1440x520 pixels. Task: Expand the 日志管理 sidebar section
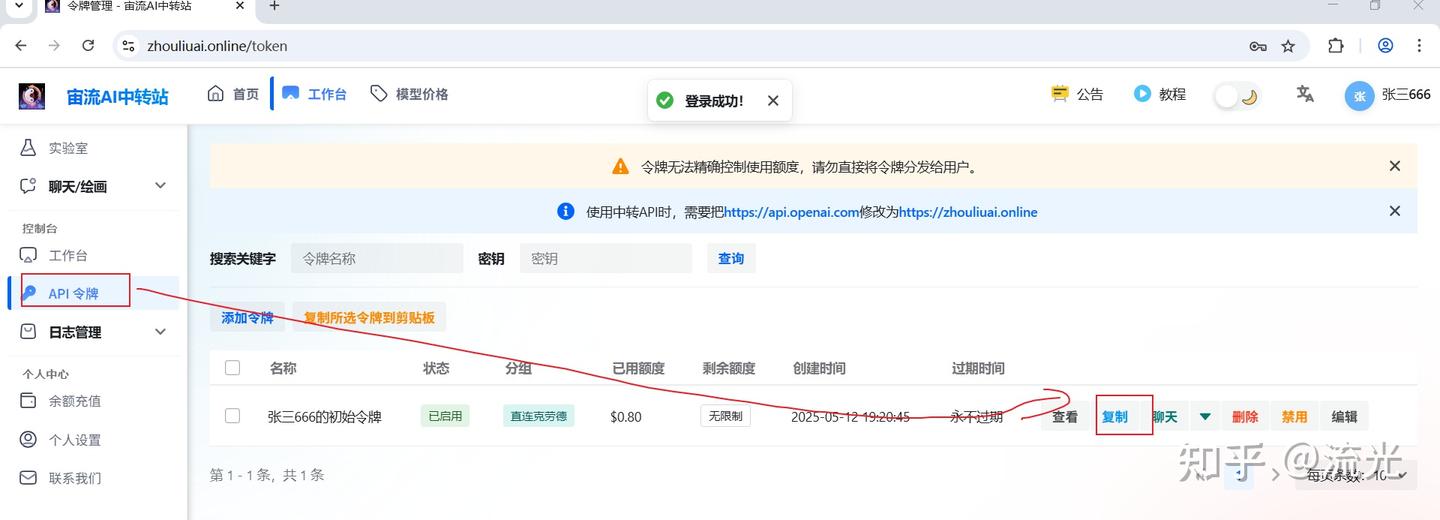coord(94,332)
